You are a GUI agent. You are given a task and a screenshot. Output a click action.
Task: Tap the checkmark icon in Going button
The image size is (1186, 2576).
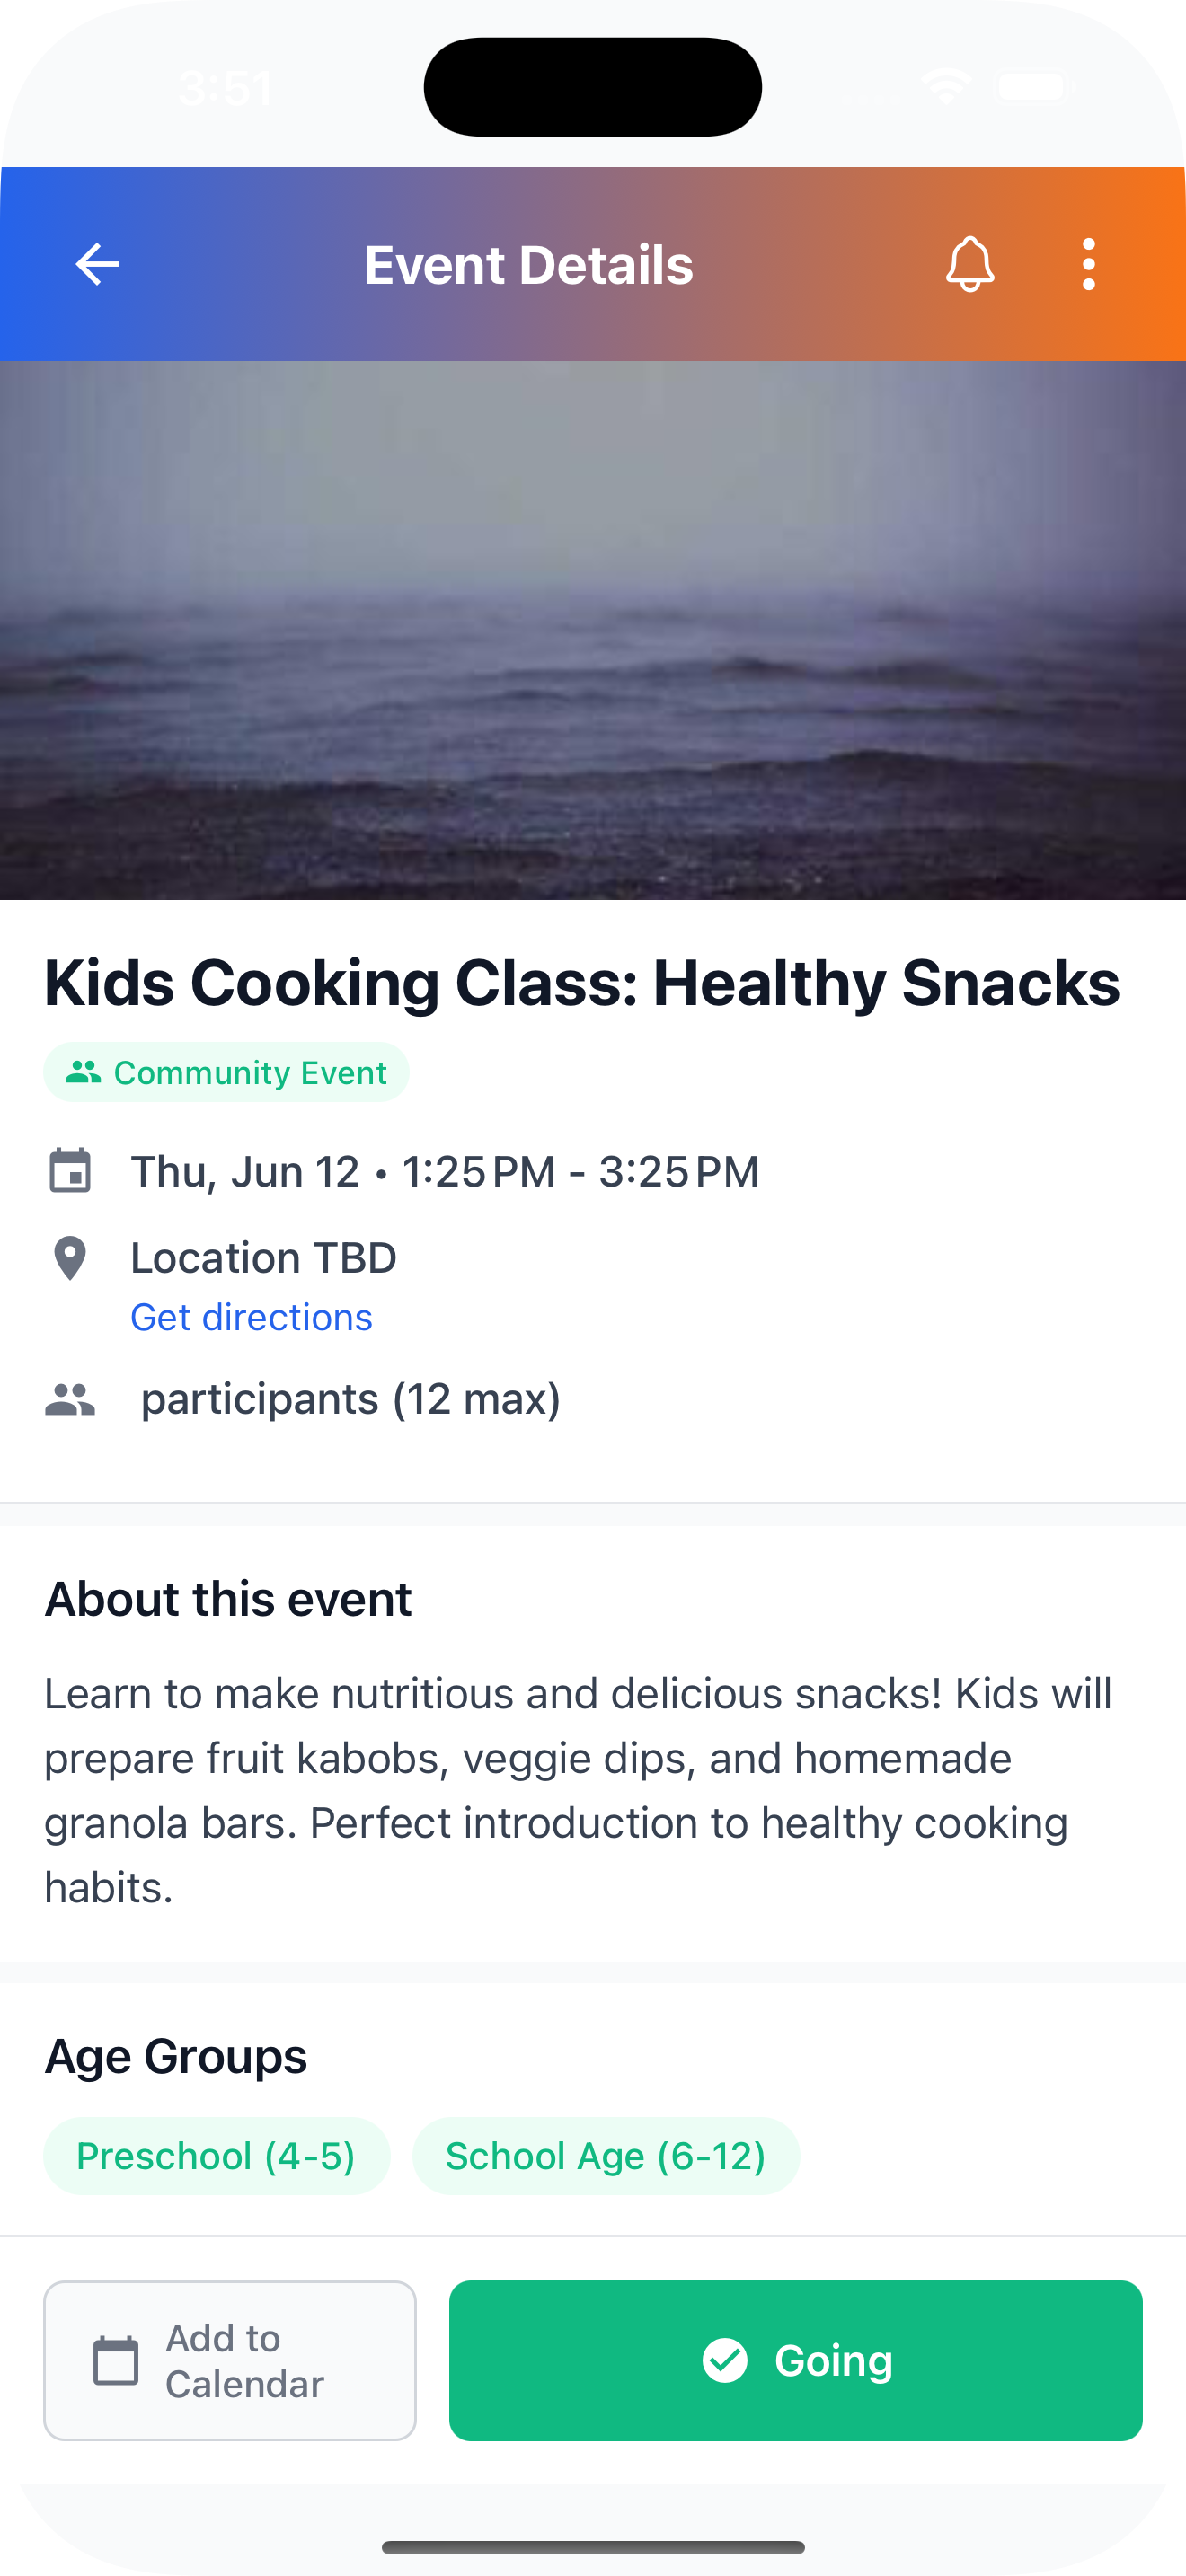pyautogui.click(x=725, y=2360)
